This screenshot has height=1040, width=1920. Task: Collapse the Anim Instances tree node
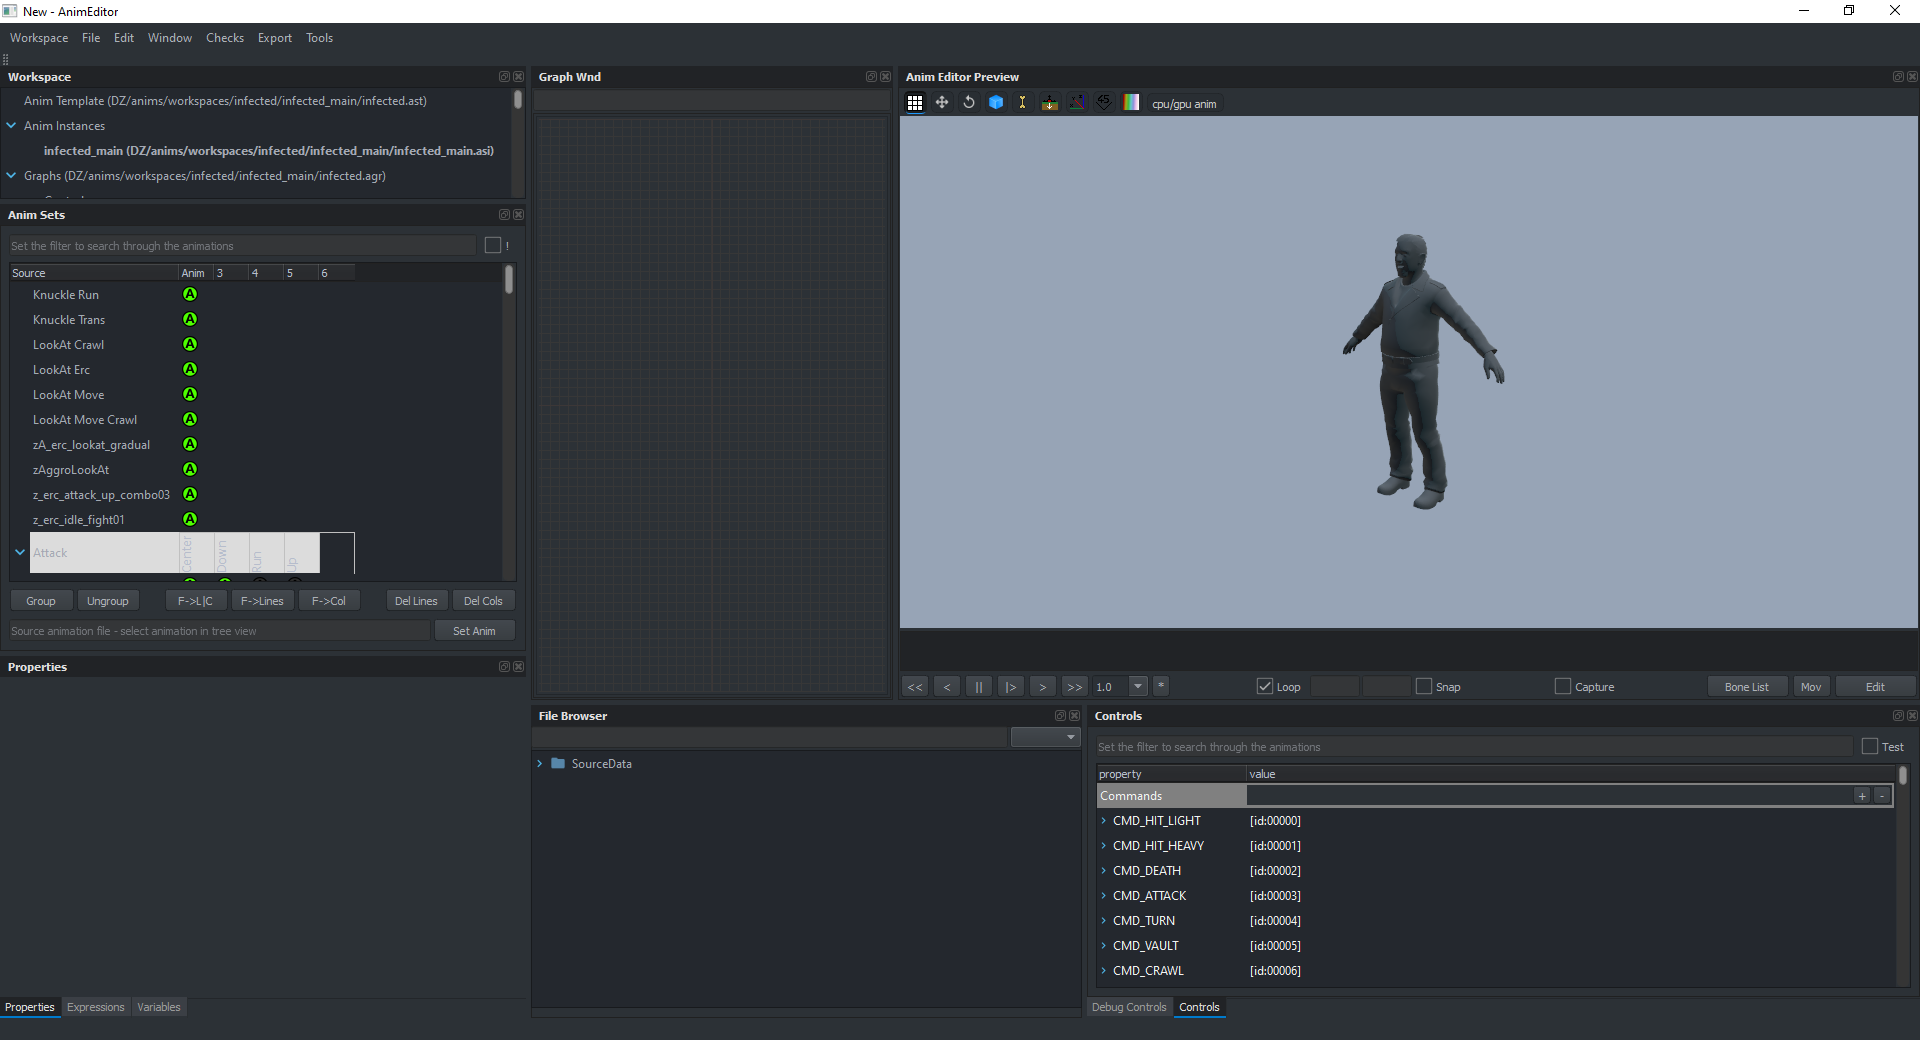point(11,126)
